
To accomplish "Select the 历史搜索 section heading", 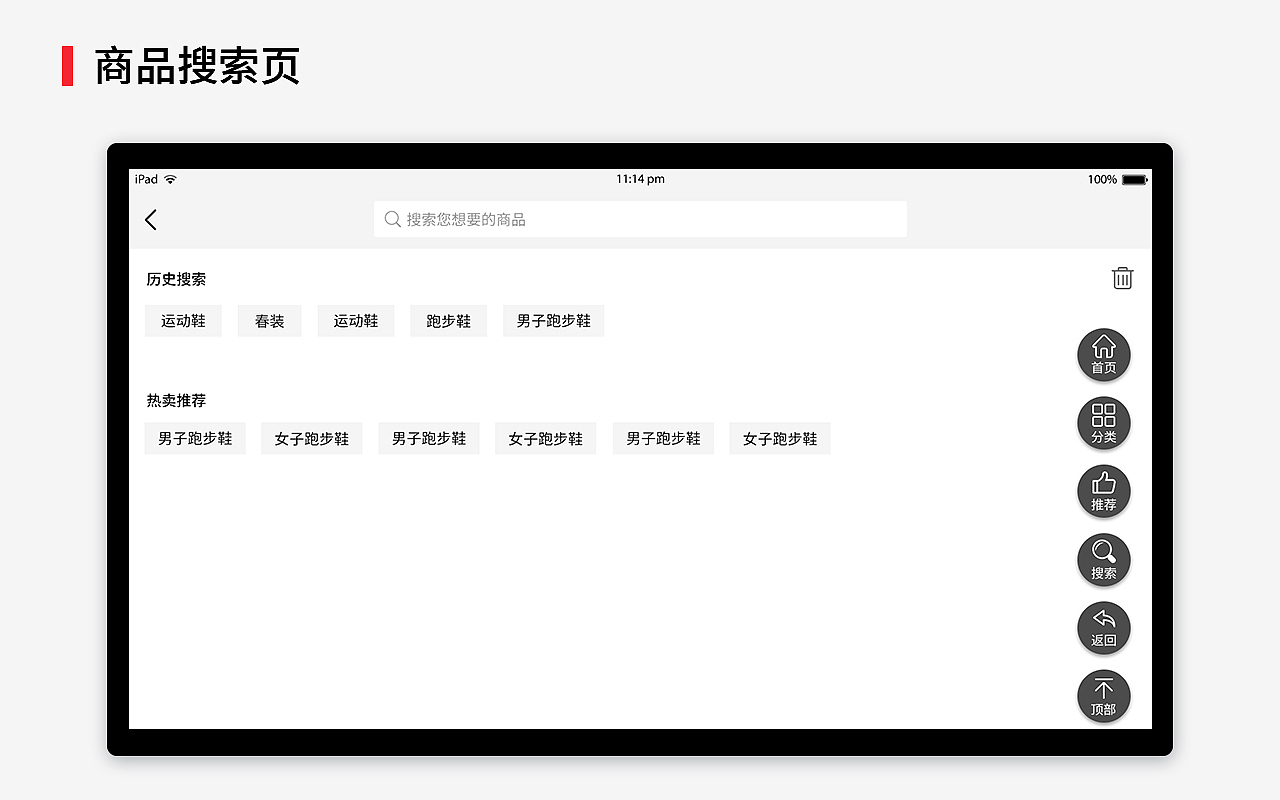I will [x=176, y=279].
